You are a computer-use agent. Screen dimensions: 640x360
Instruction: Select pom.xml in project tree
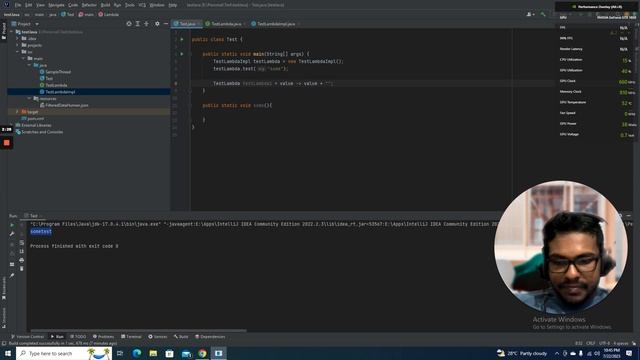coord(33,118)
